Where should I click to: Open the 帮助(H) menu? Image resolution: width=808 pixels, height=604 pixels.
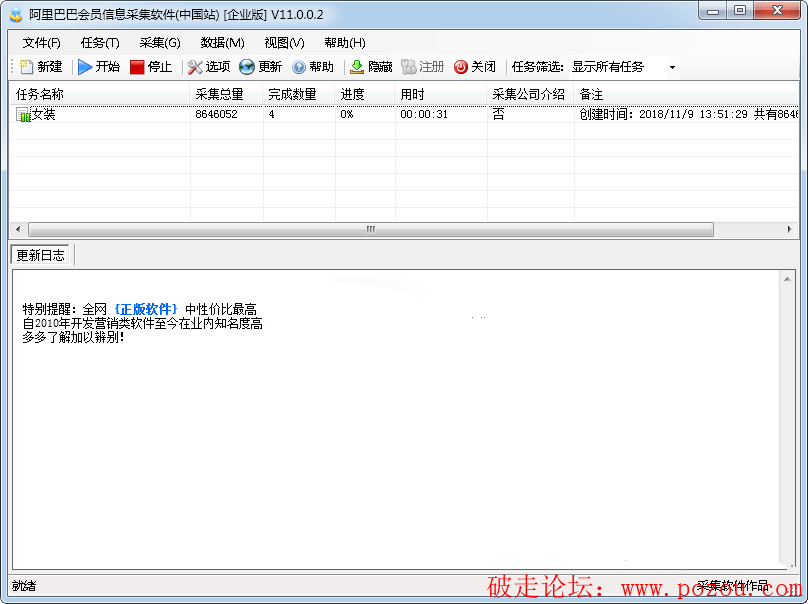tap(345, 43)
